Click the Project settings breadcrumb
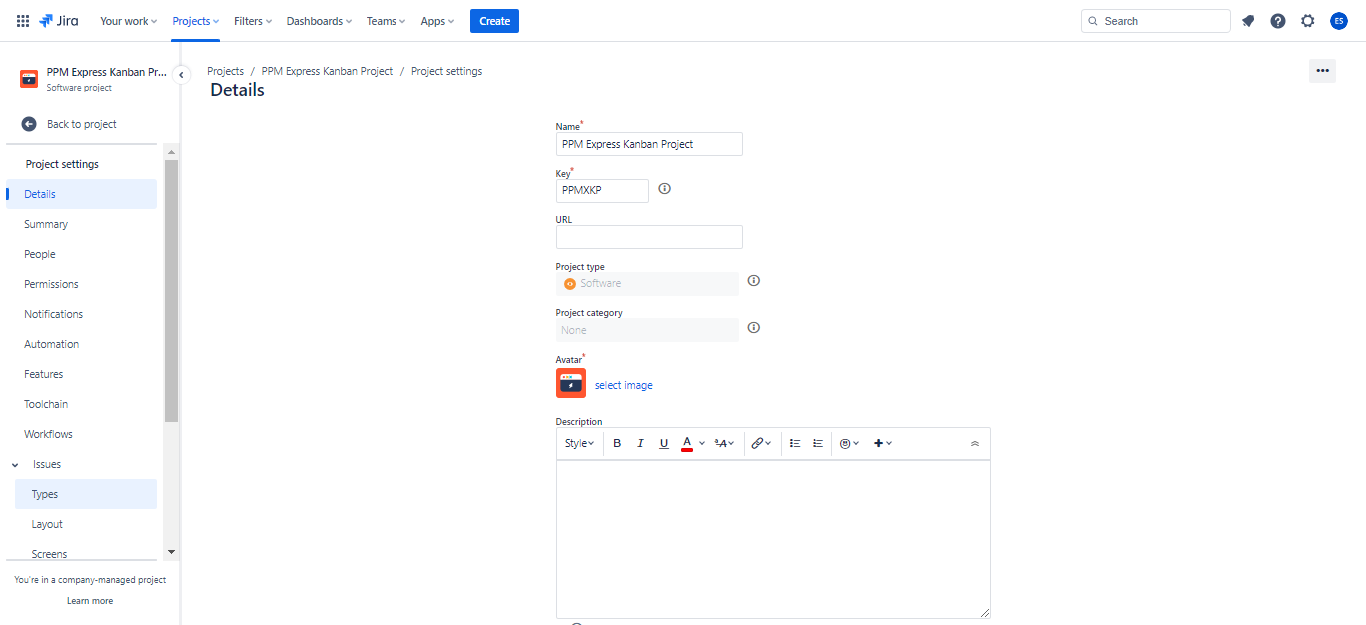 (x=446, y=71)
